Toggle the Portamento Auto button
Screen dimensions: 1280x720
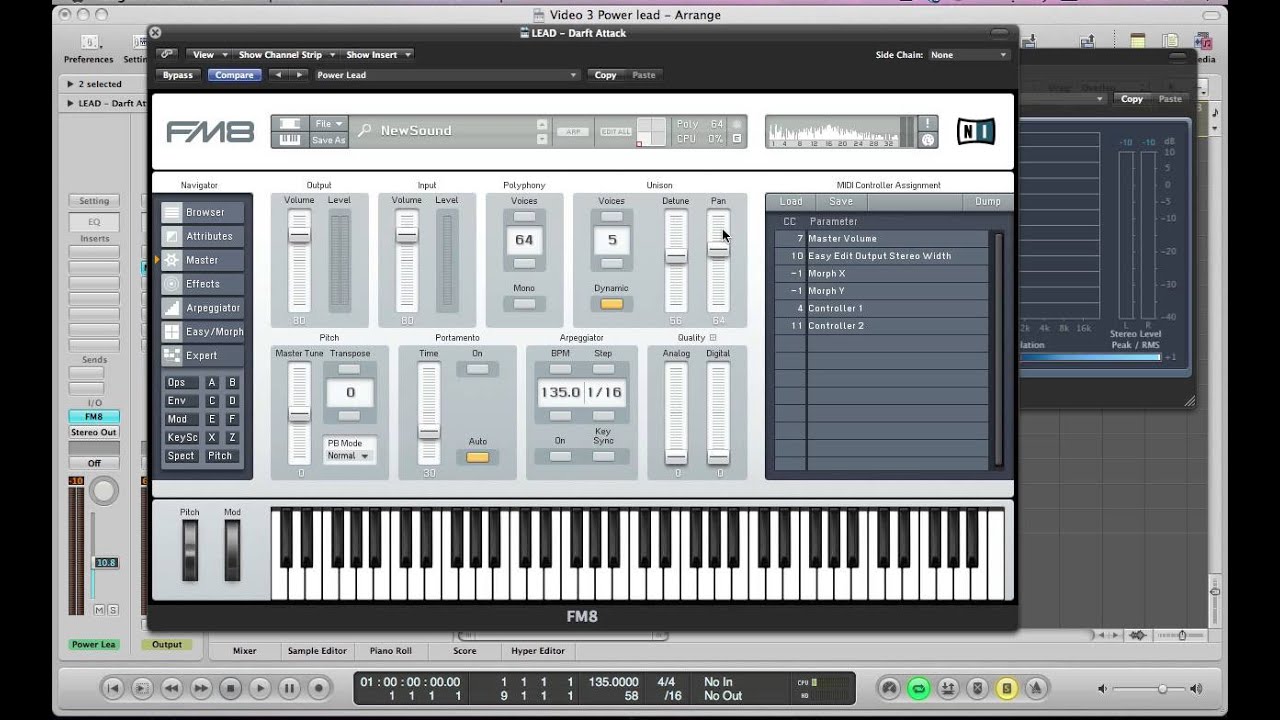[478, 457]
